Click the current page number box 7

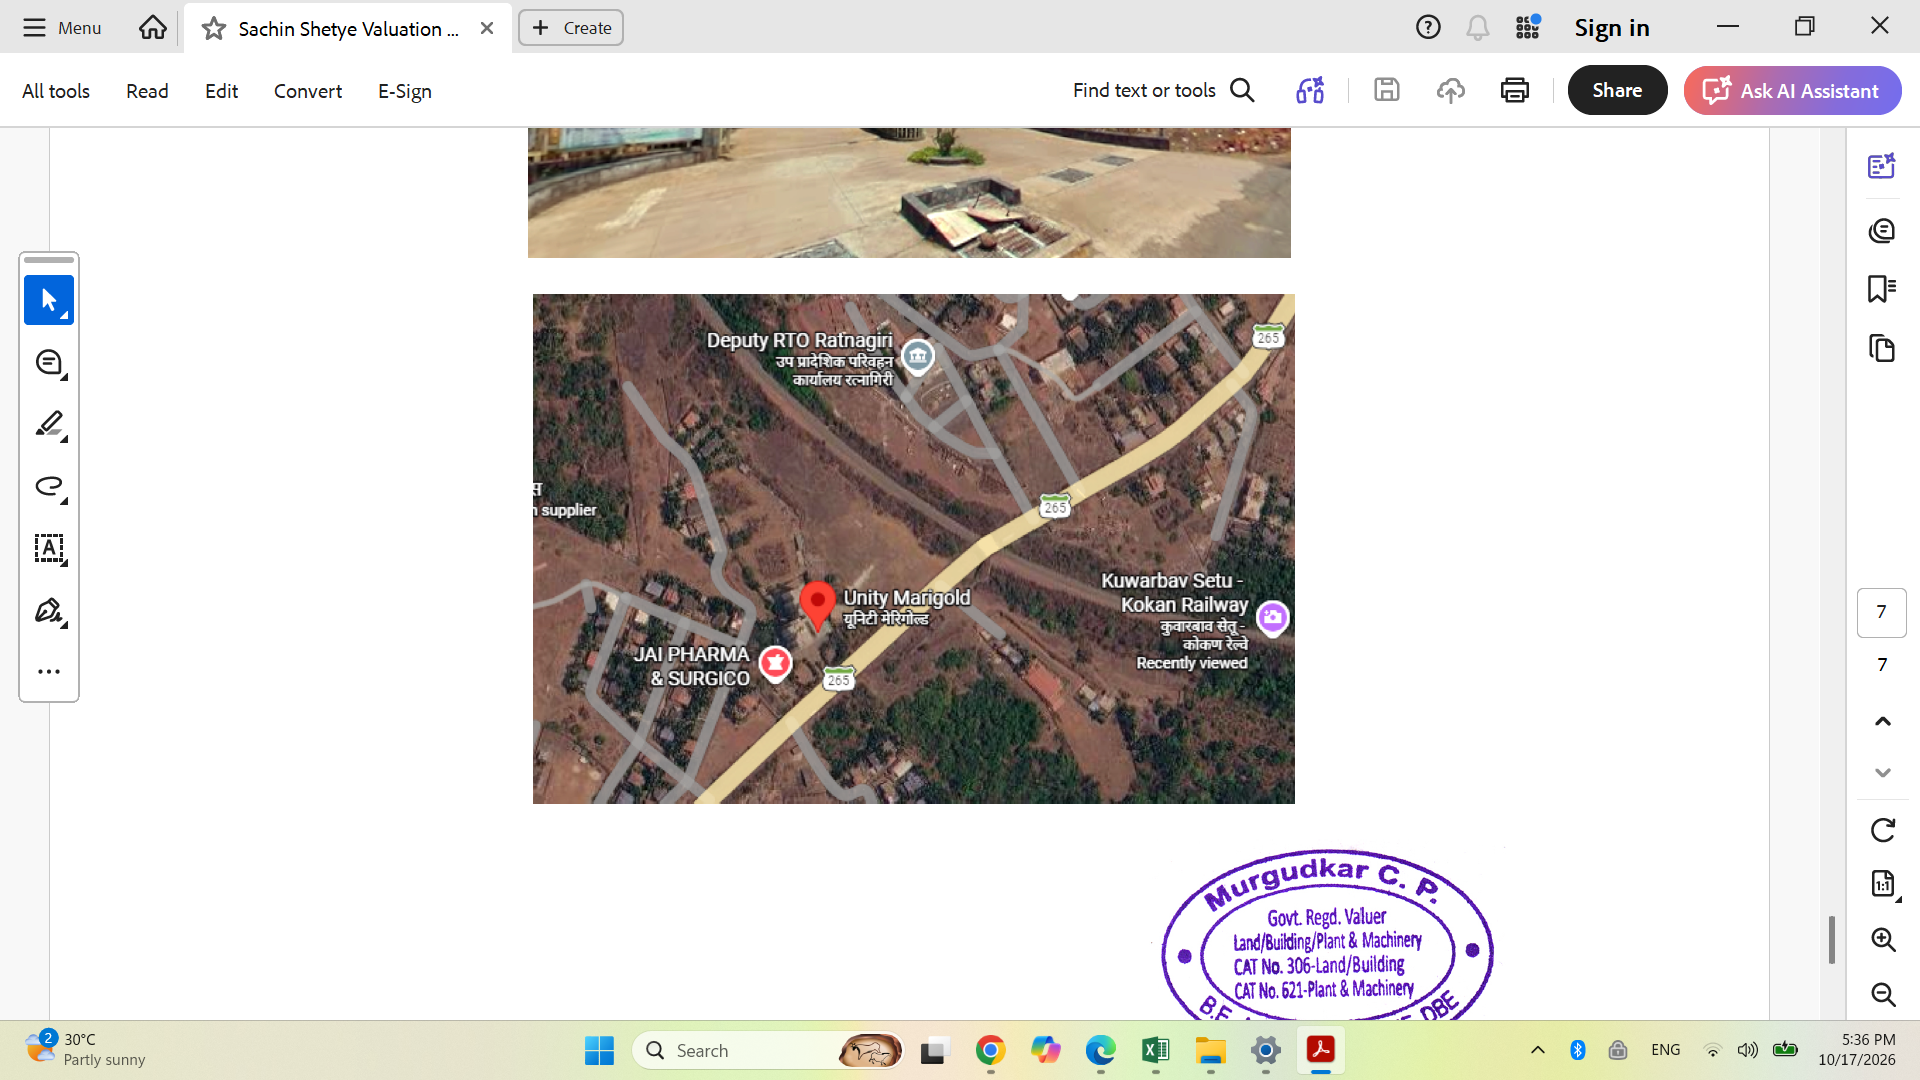[x=1881, y=612]
